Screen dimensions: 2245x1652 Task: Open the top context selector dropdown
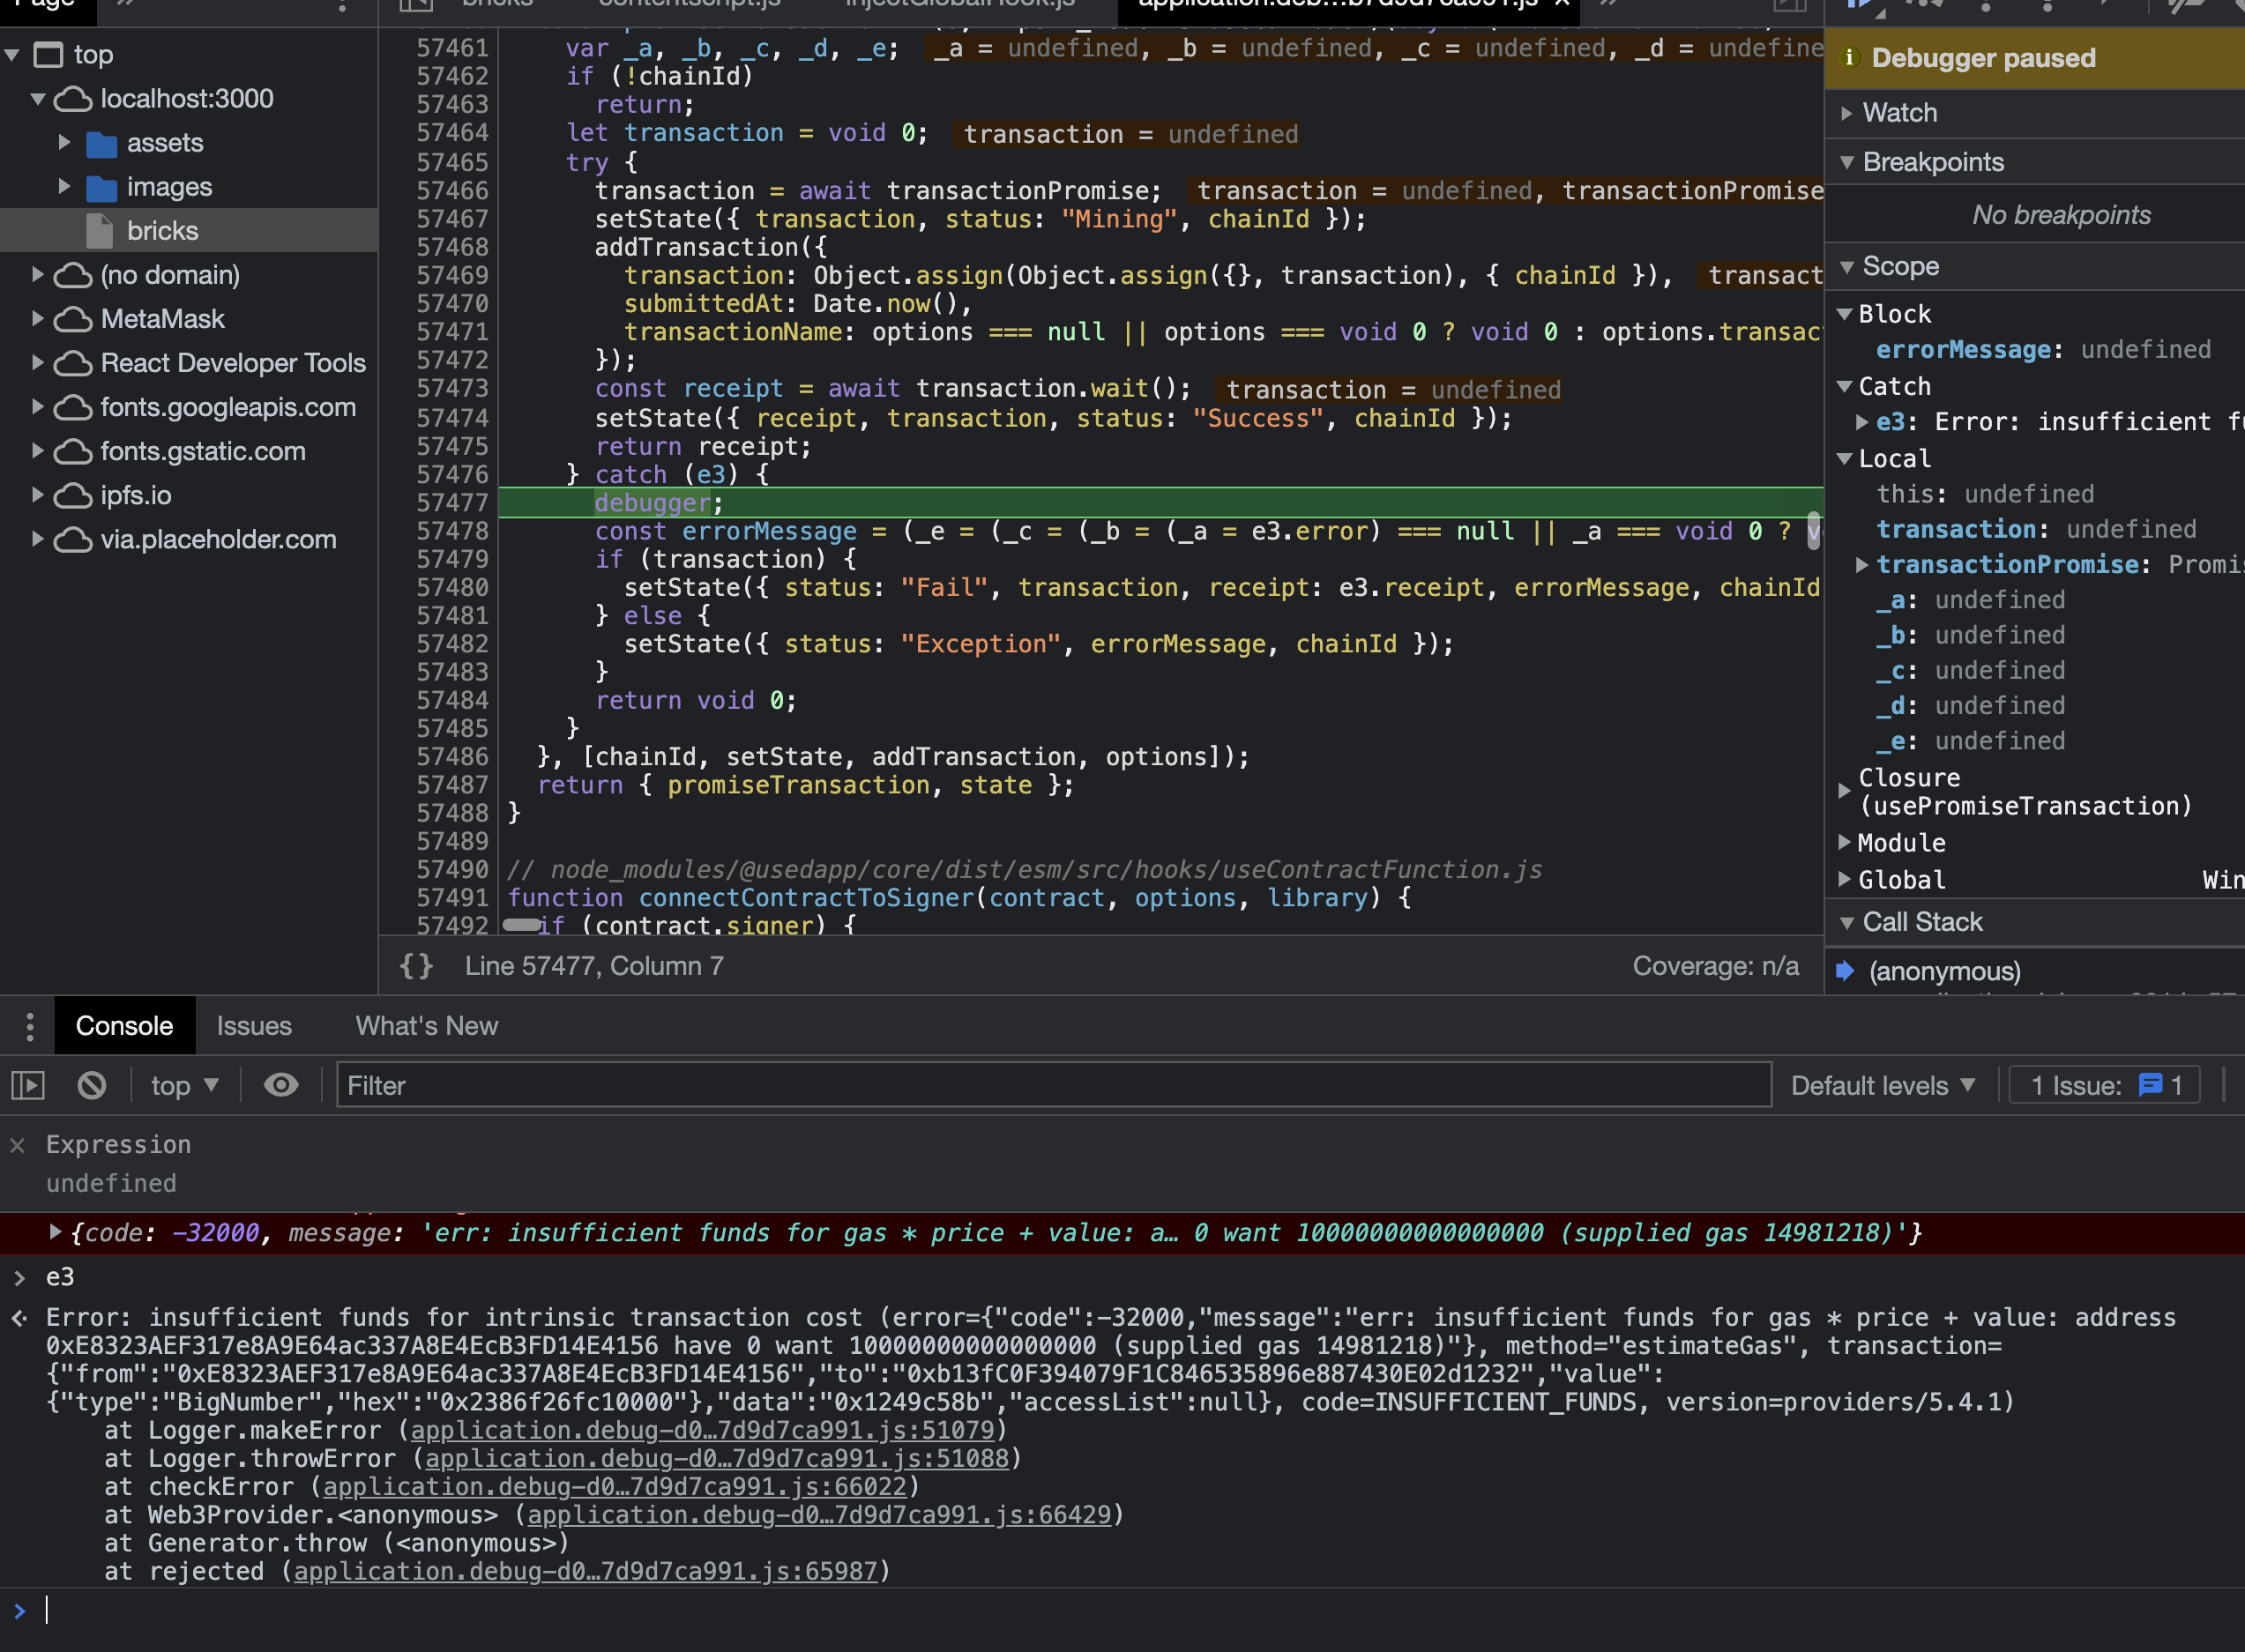[184, 1085]
